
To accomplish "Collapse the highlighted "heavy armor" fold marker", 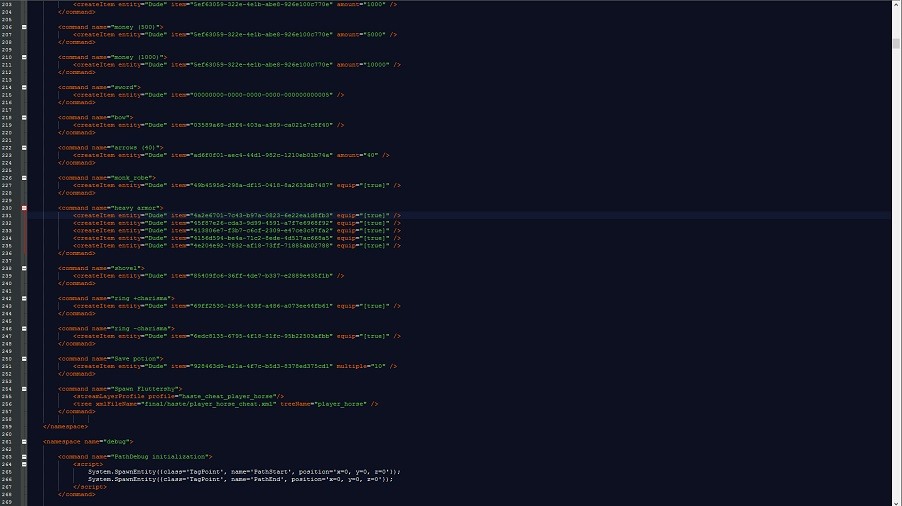I will 24,208.
